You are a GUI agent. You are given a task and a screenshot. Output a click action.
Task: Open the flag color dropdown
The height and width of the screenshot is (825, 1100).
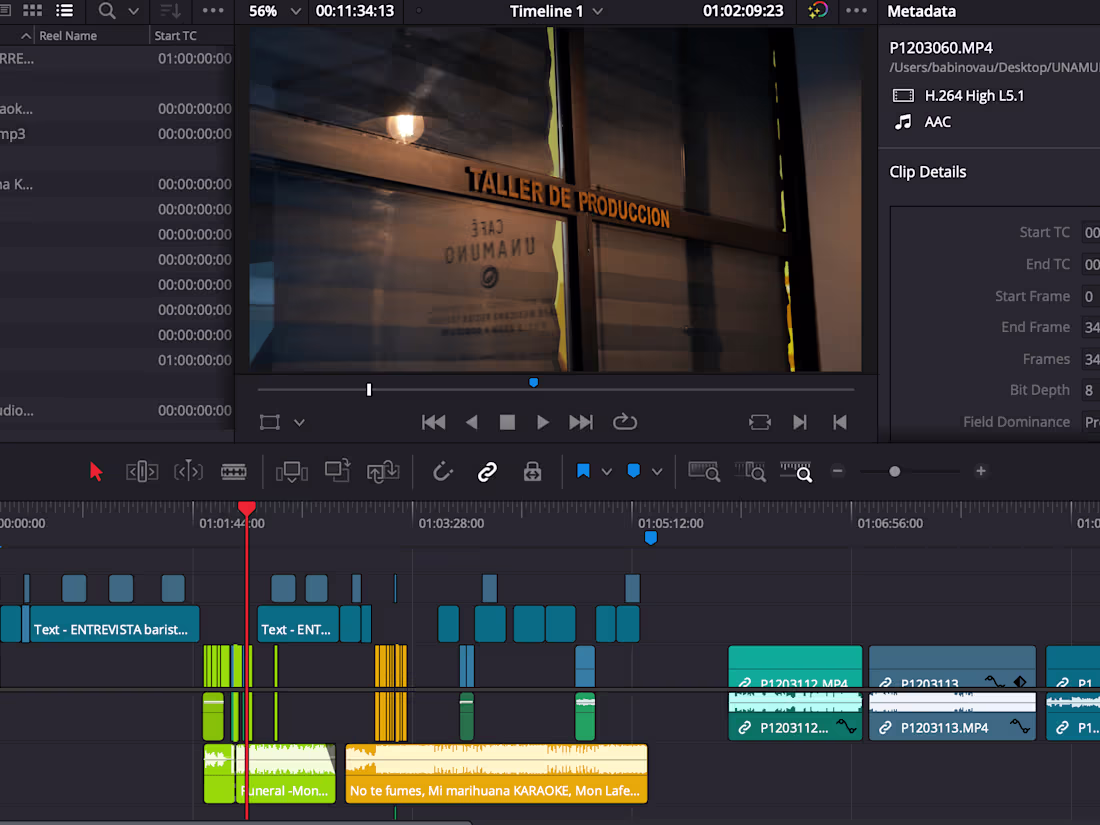(x=607, y=470)
